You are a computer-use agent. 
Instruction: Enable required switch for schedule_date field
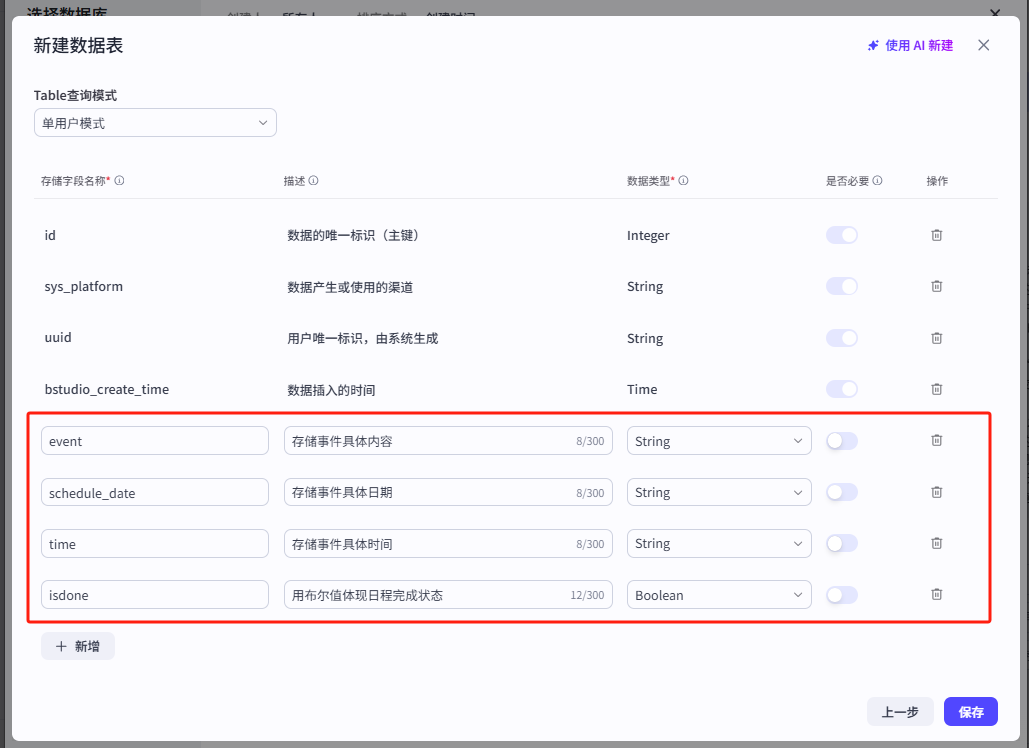[x=841, y=492]
